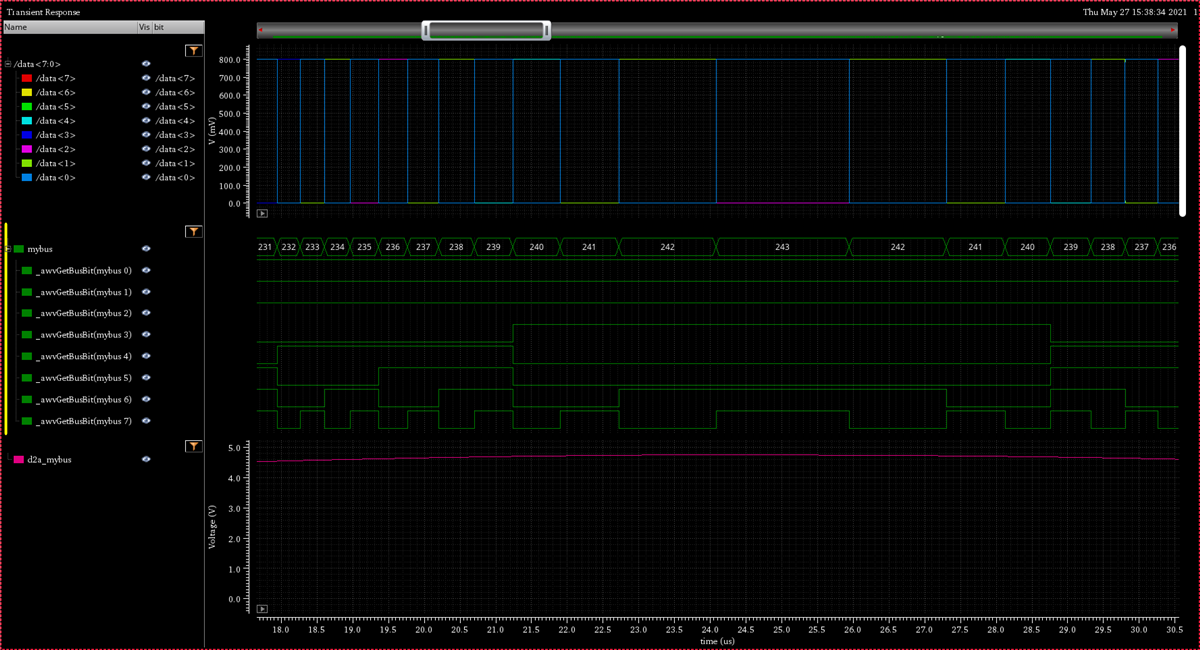The image size is (1200, 650).
Task: Toggle visibility of the d2a_mybus signal
Action: [x=146, y=460]
